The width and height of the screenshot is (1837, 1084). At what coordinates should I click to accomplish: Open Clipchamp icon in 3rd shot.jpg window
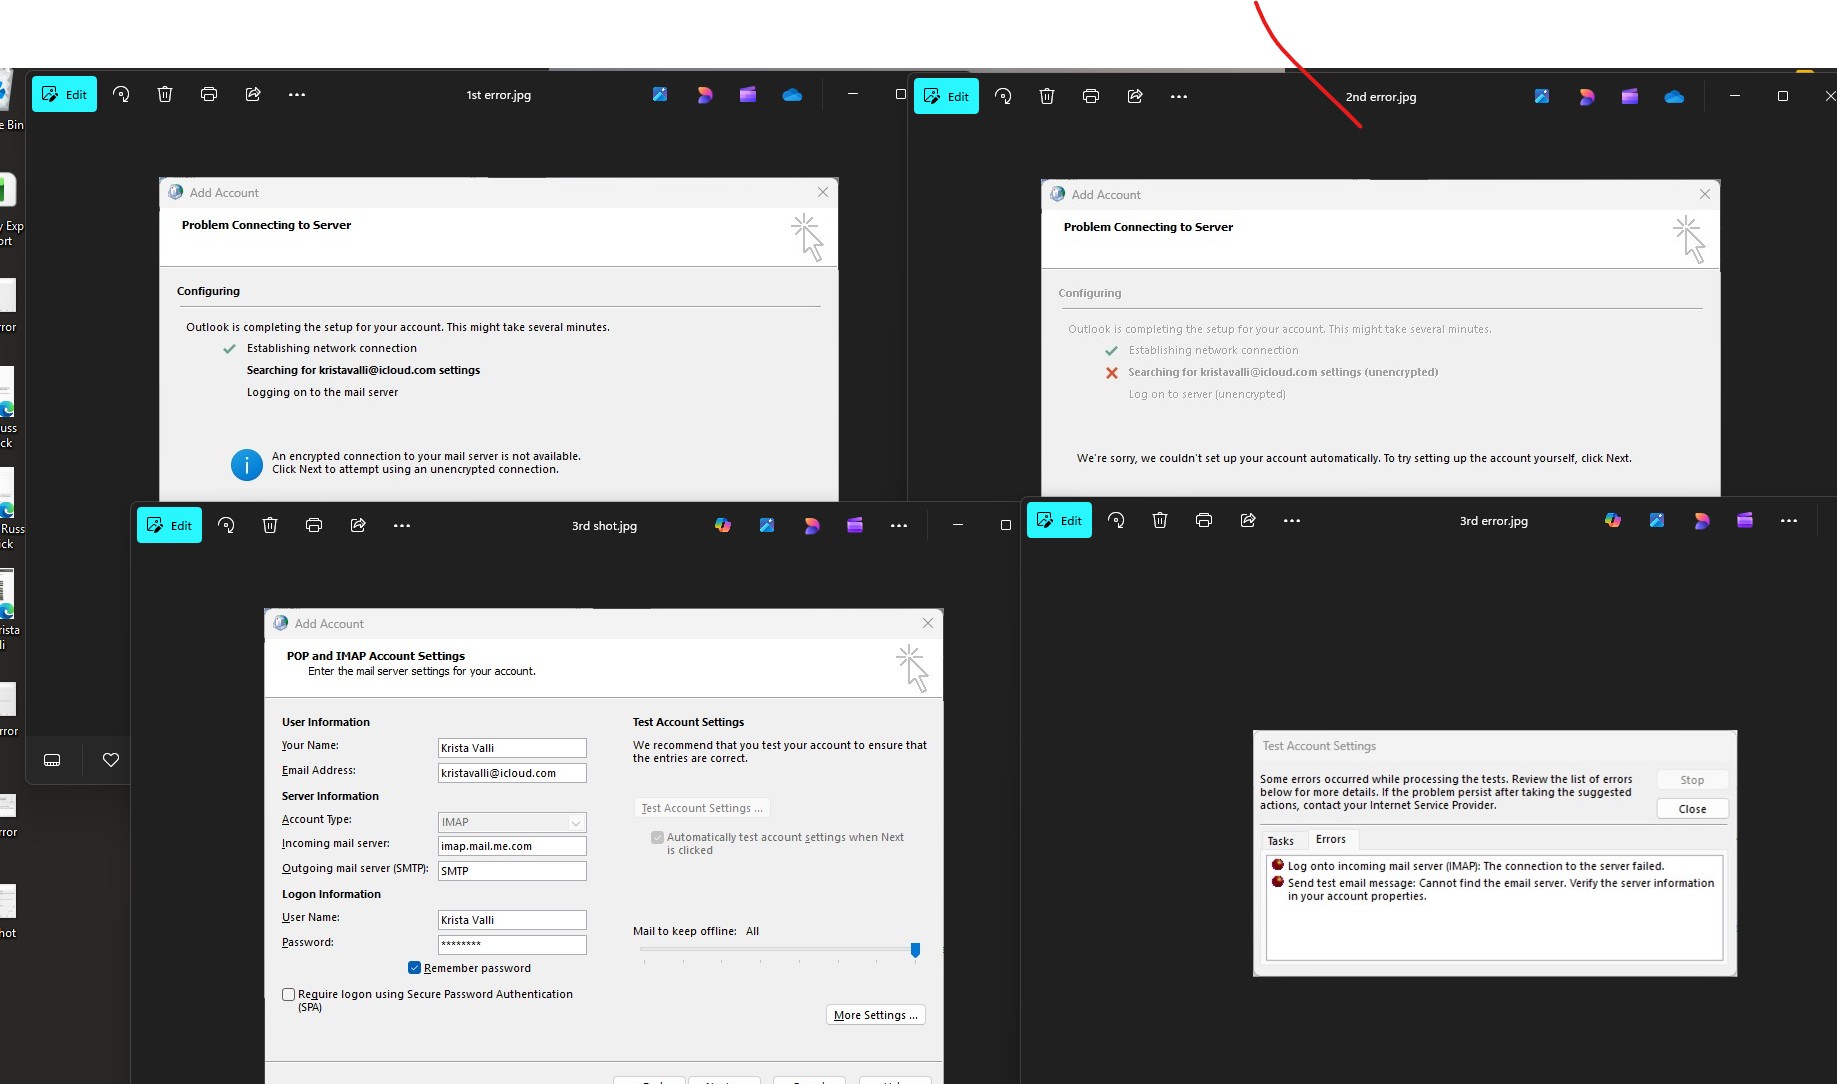tap(855, 525)
